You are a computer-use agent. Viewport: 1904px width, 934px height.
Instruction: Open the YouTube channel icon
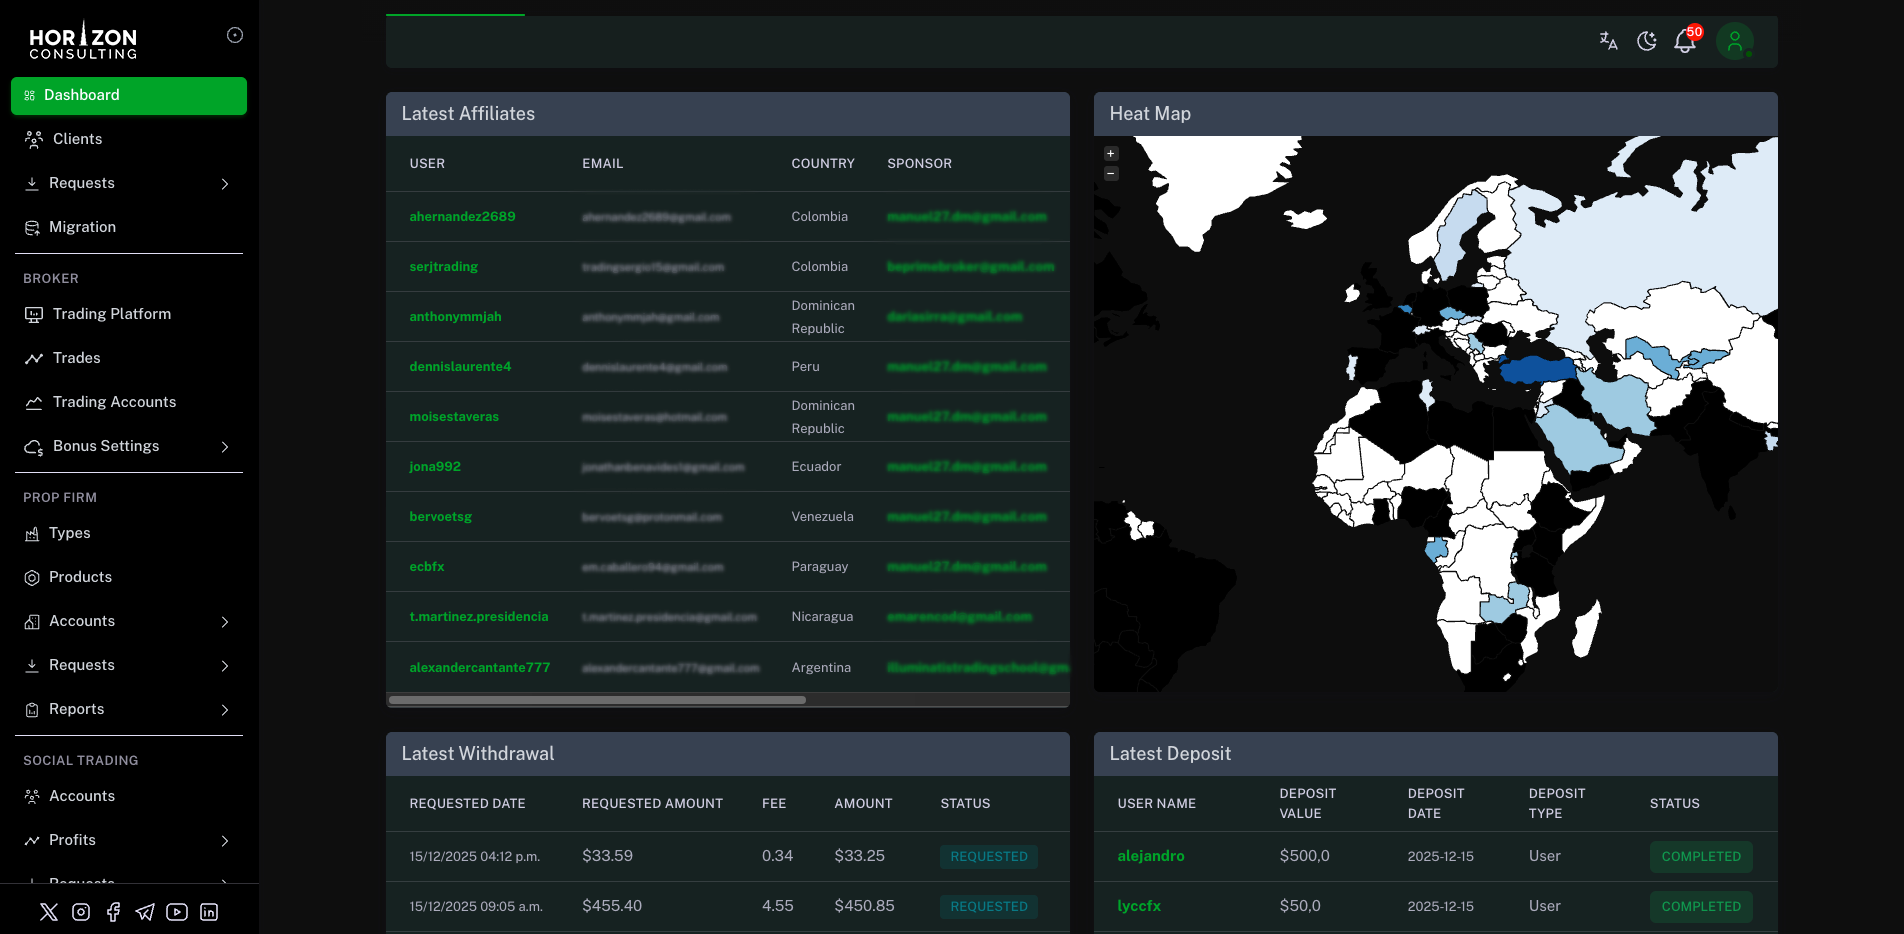tap(177, 911)
